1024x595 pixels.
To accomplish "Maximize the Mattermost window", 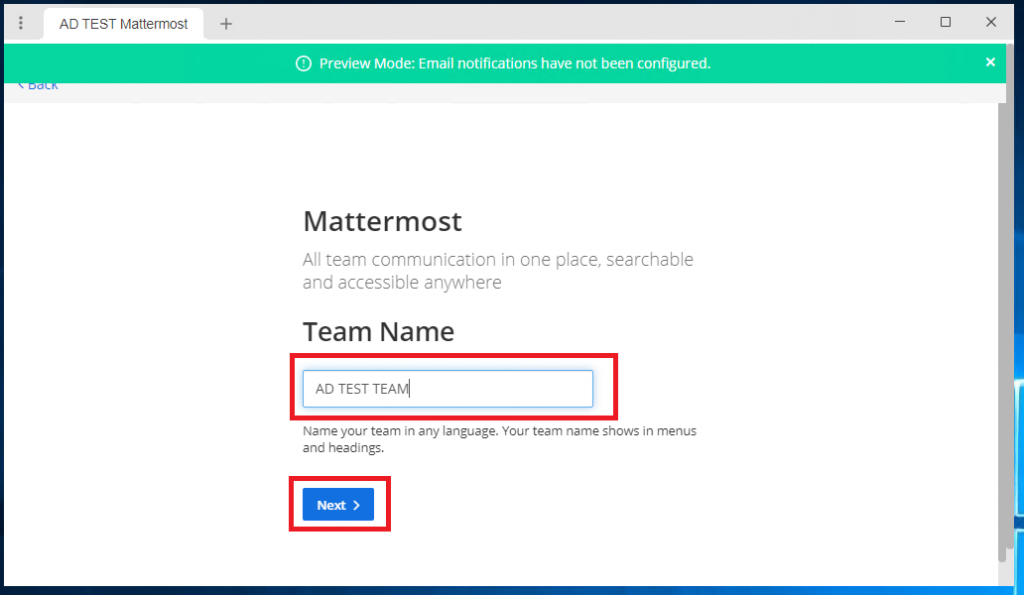I will 945,22.
